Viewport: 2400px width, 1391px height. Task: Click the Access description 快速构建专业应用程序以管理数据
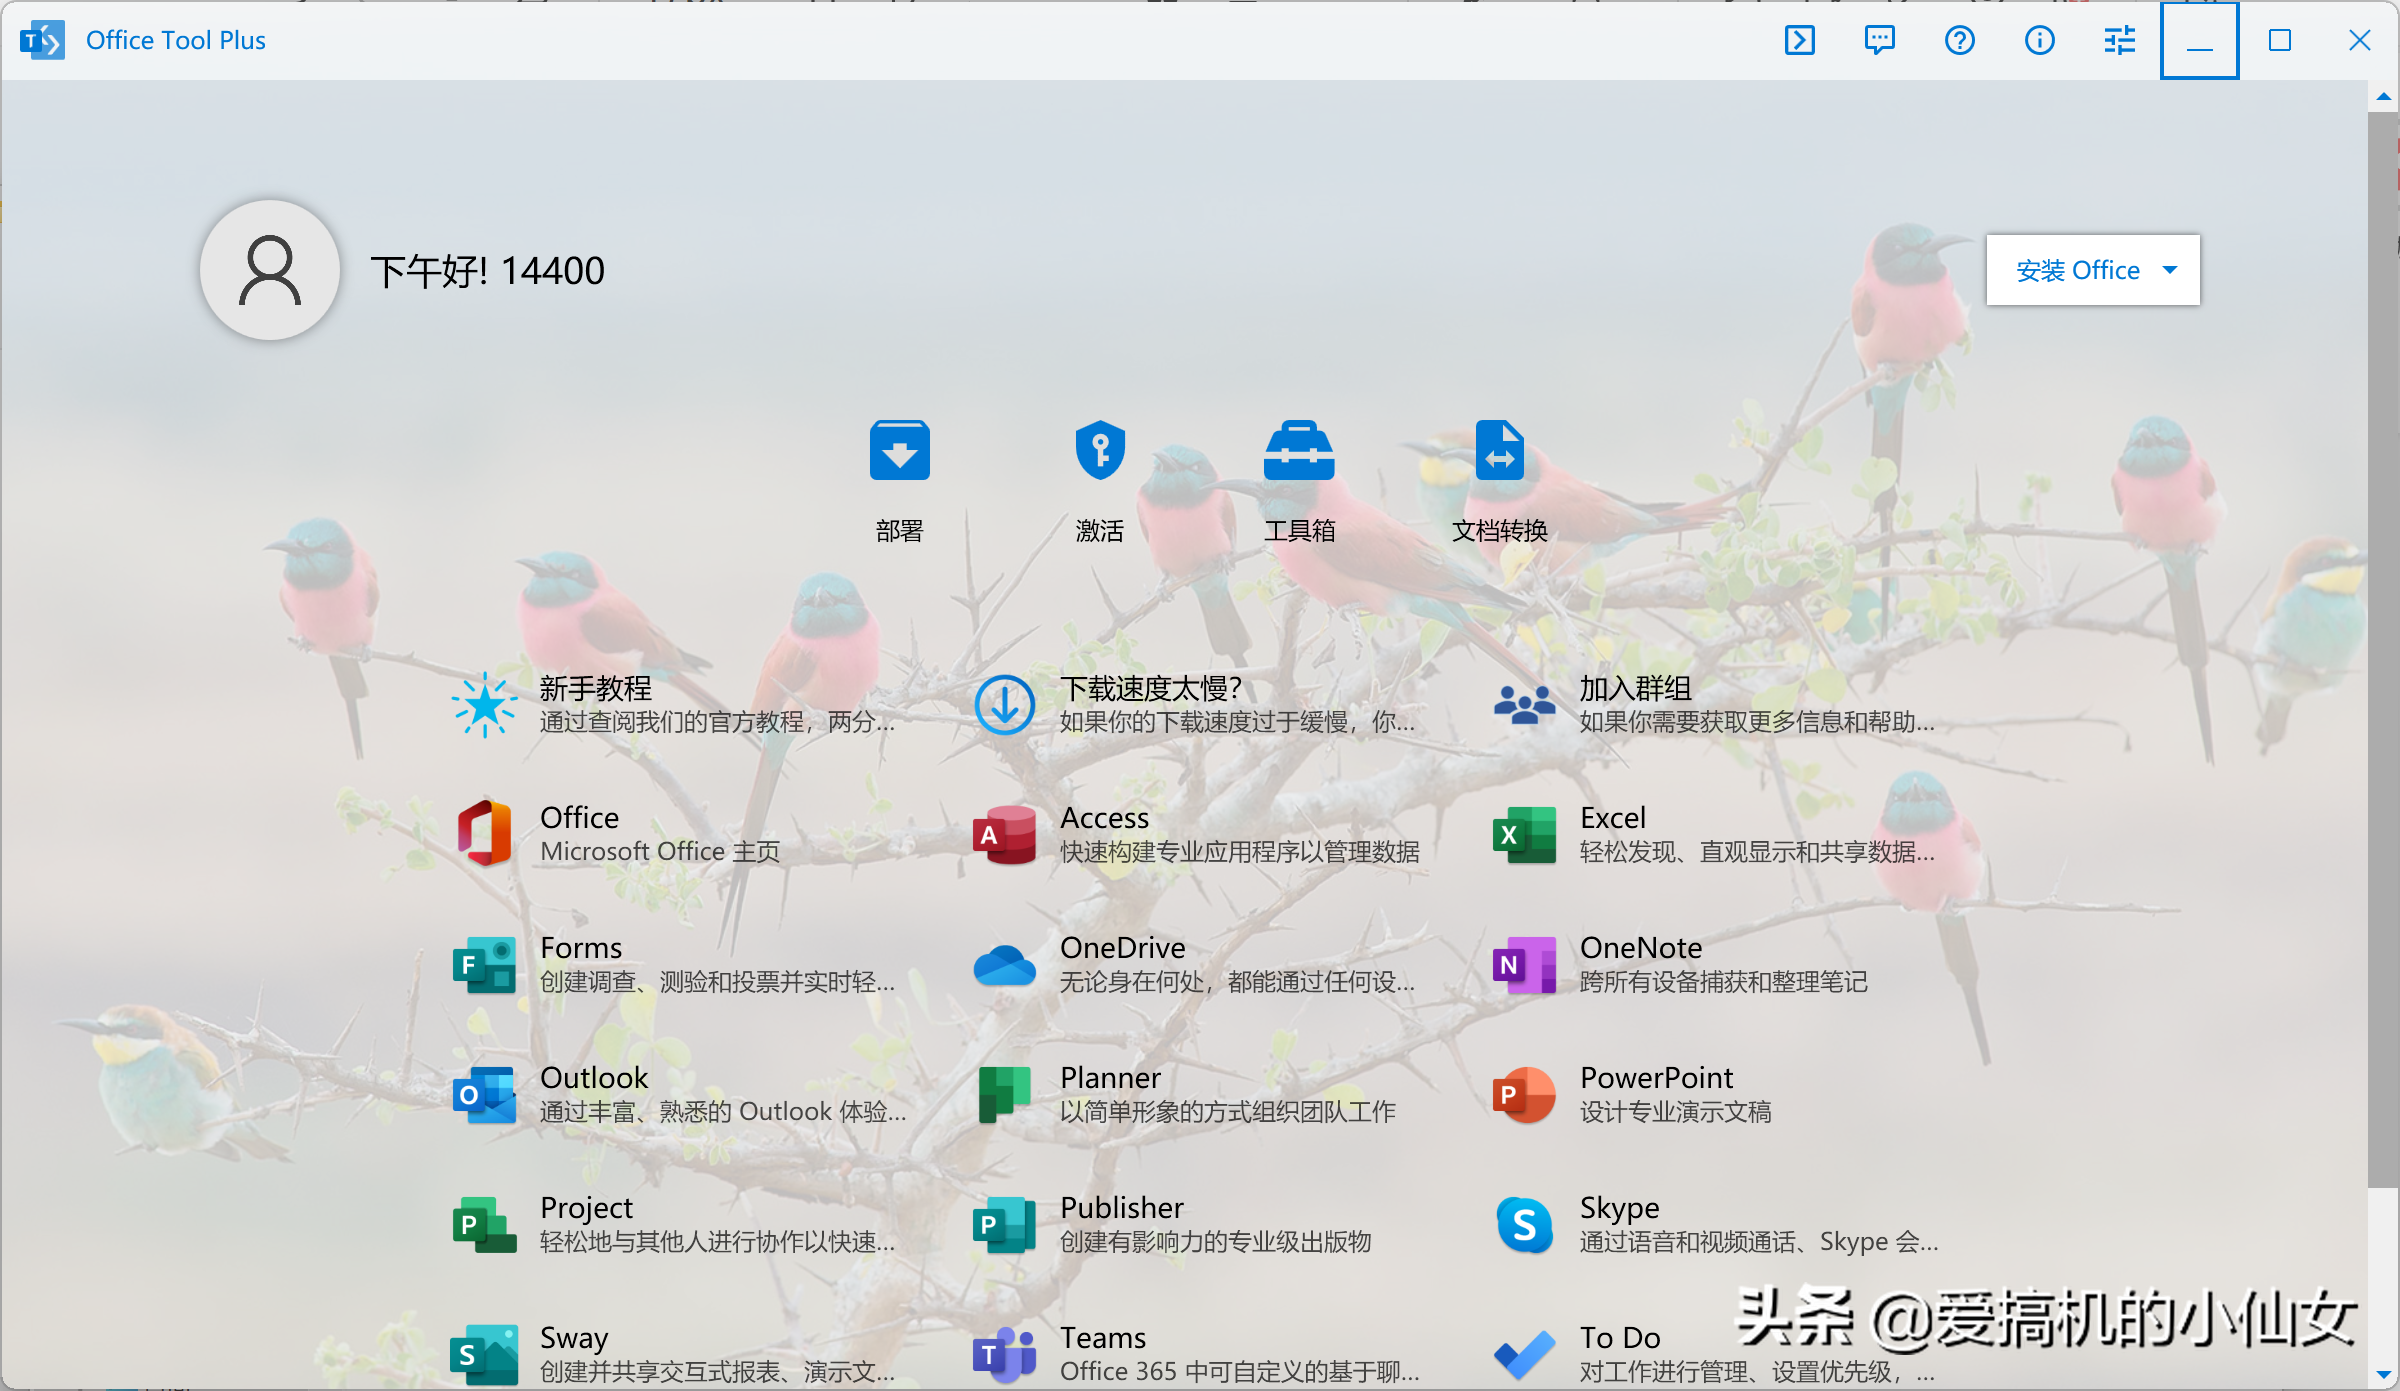pos(1240,851)
